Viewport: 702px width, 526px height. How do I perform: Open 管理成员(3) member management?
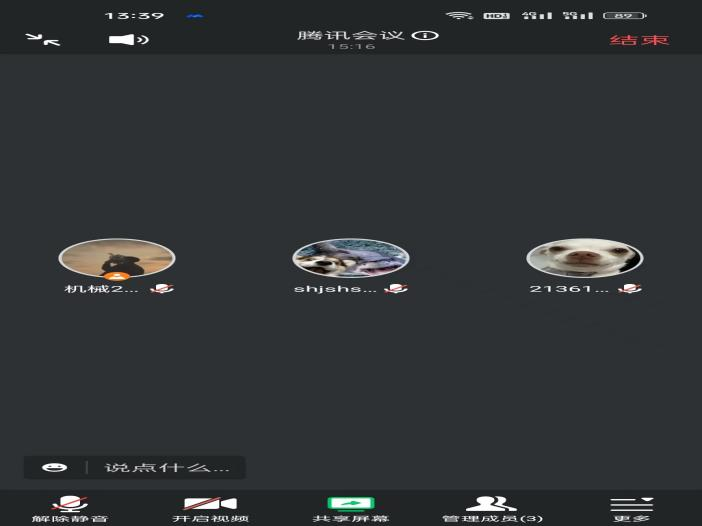tap(492, 508)
